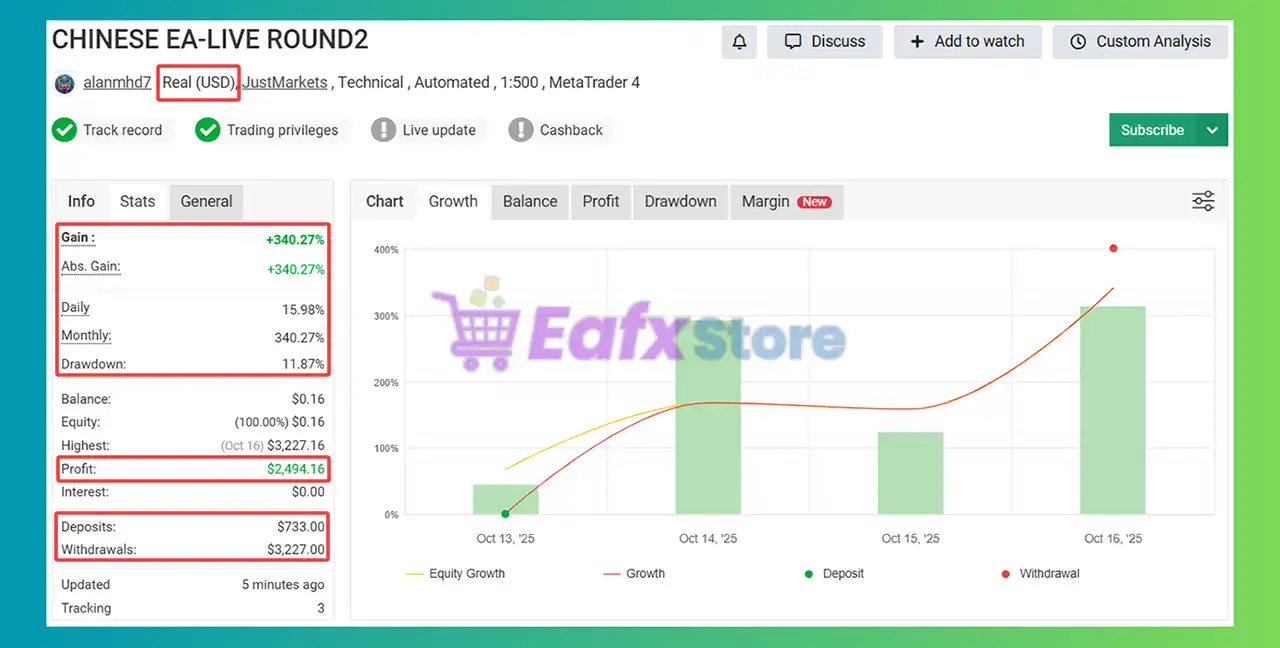Click the Live update warning icon
Image resolution: width=1280 pixels, height=648 pixels.
pyautogui.click(x=383, y=130)
